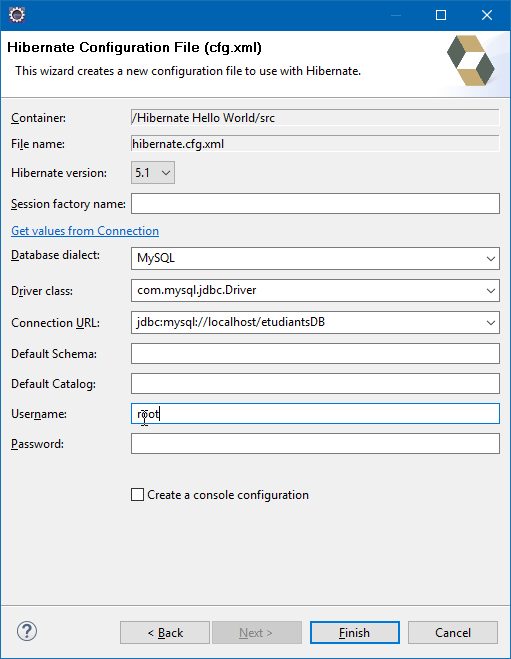Click the jdbc:mysql://localhost/etudiantsDB URL text

pos(231,322)
